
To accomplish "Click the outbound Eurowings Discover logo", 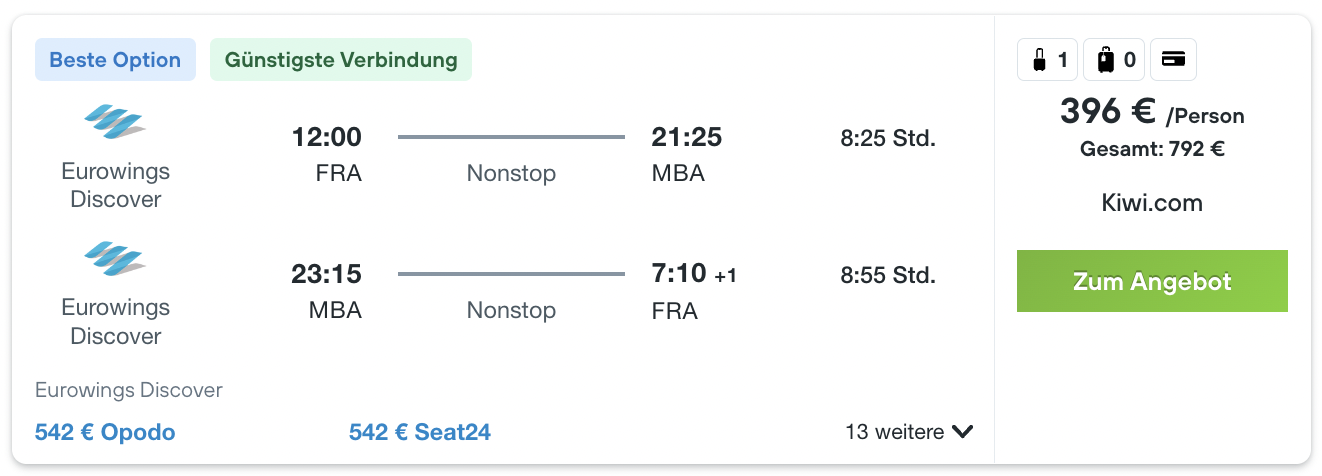I will 115,122.
